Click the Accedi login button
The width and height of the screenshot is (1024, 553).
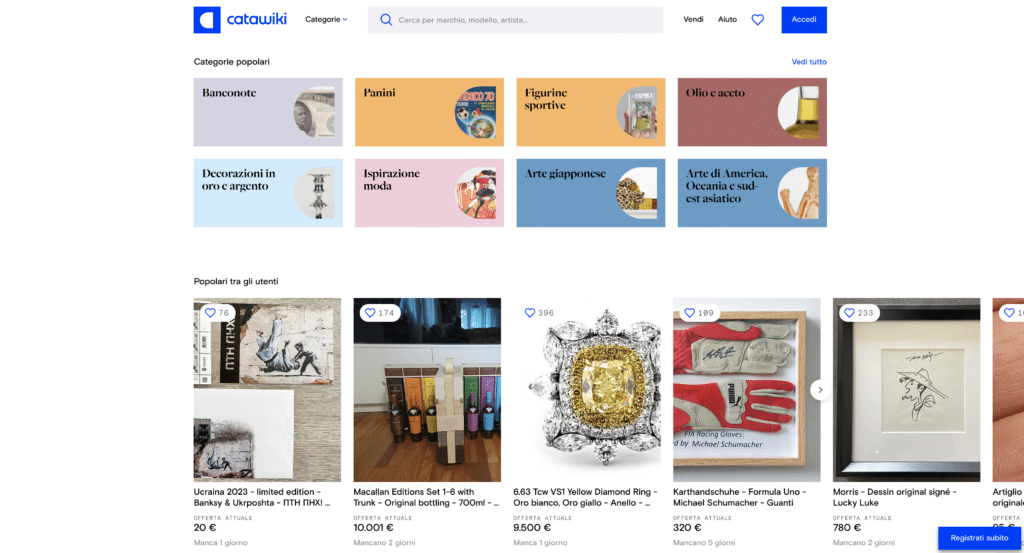pyautogui.click(x=803, y=20)
